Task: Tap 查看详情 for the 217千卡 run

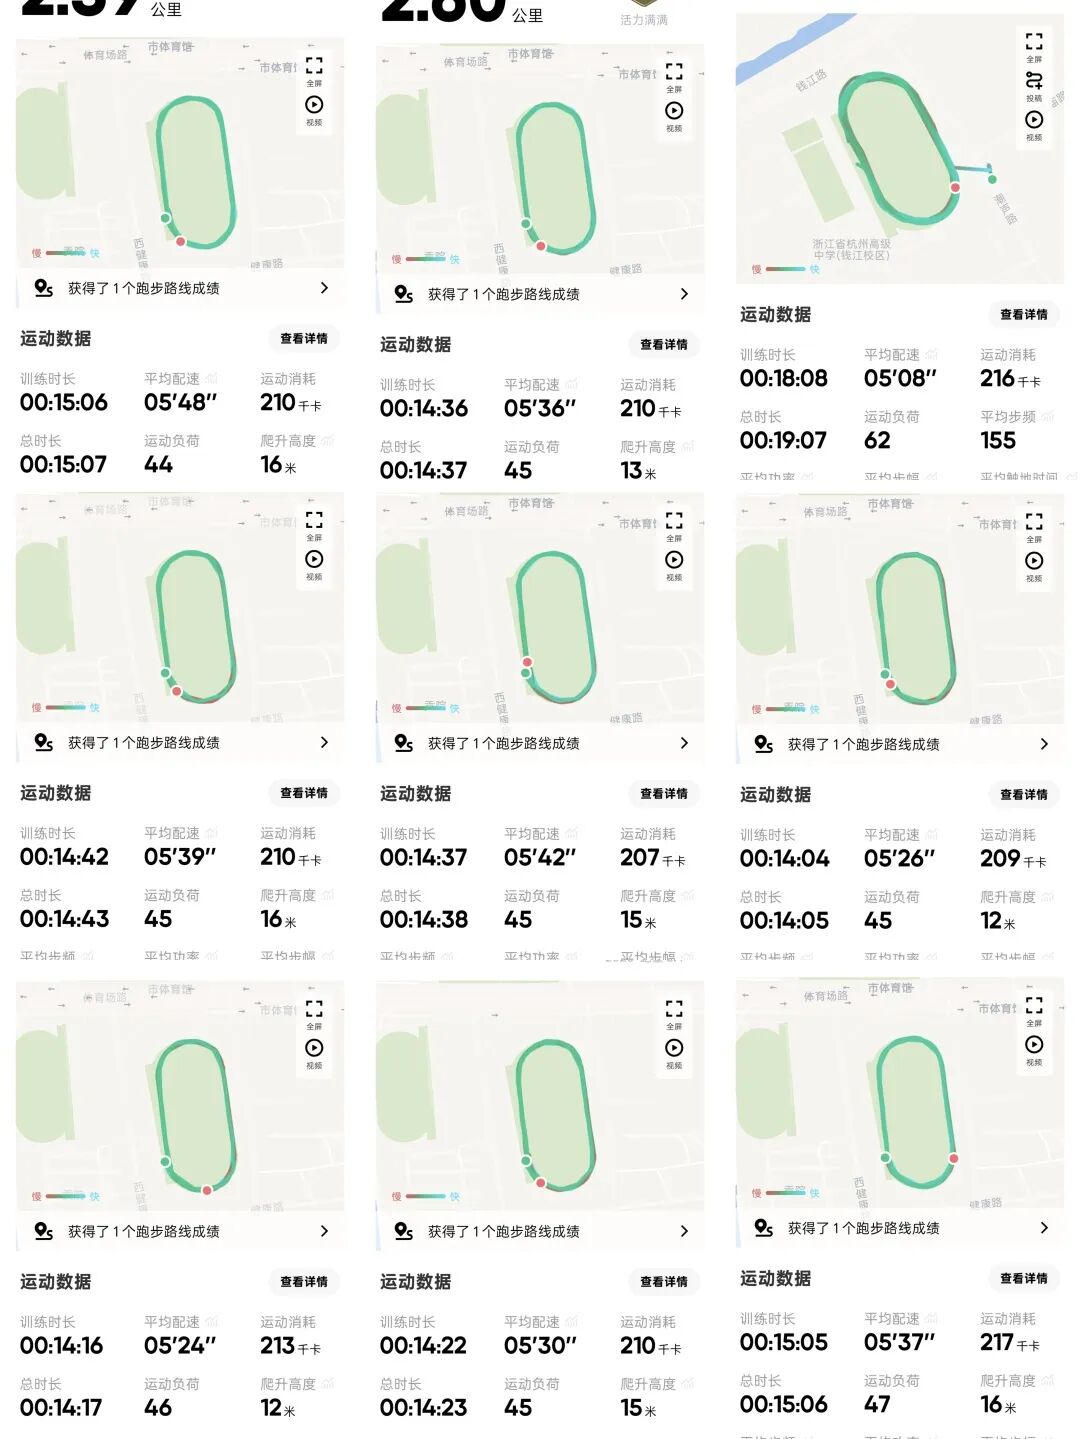Action: (x=1024, y=1278)
